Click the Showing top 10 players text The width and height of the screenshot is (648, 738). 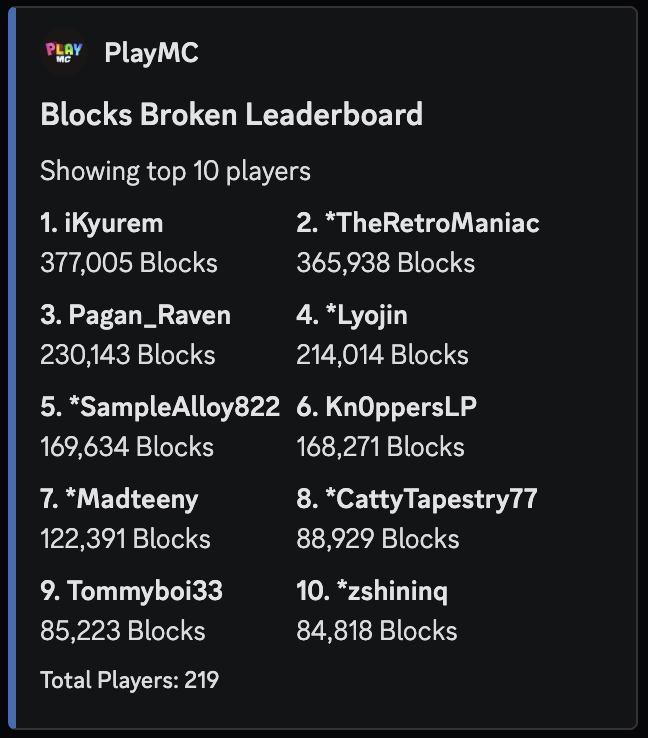175,171
